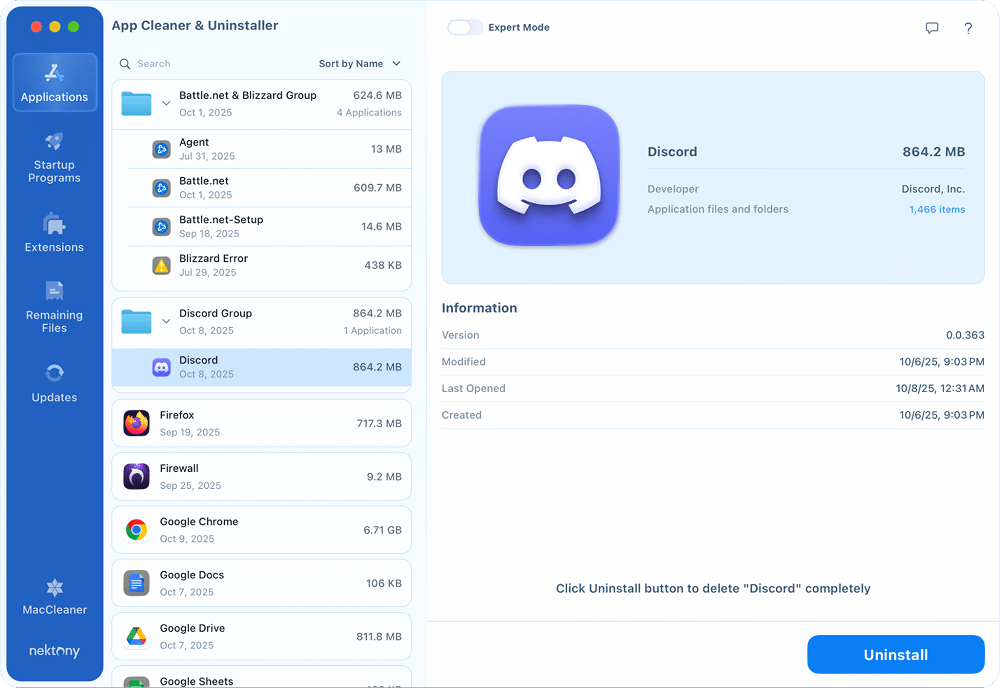Select the Firefox icon in the list
The image size is (1000, 688).
(135, 422)
